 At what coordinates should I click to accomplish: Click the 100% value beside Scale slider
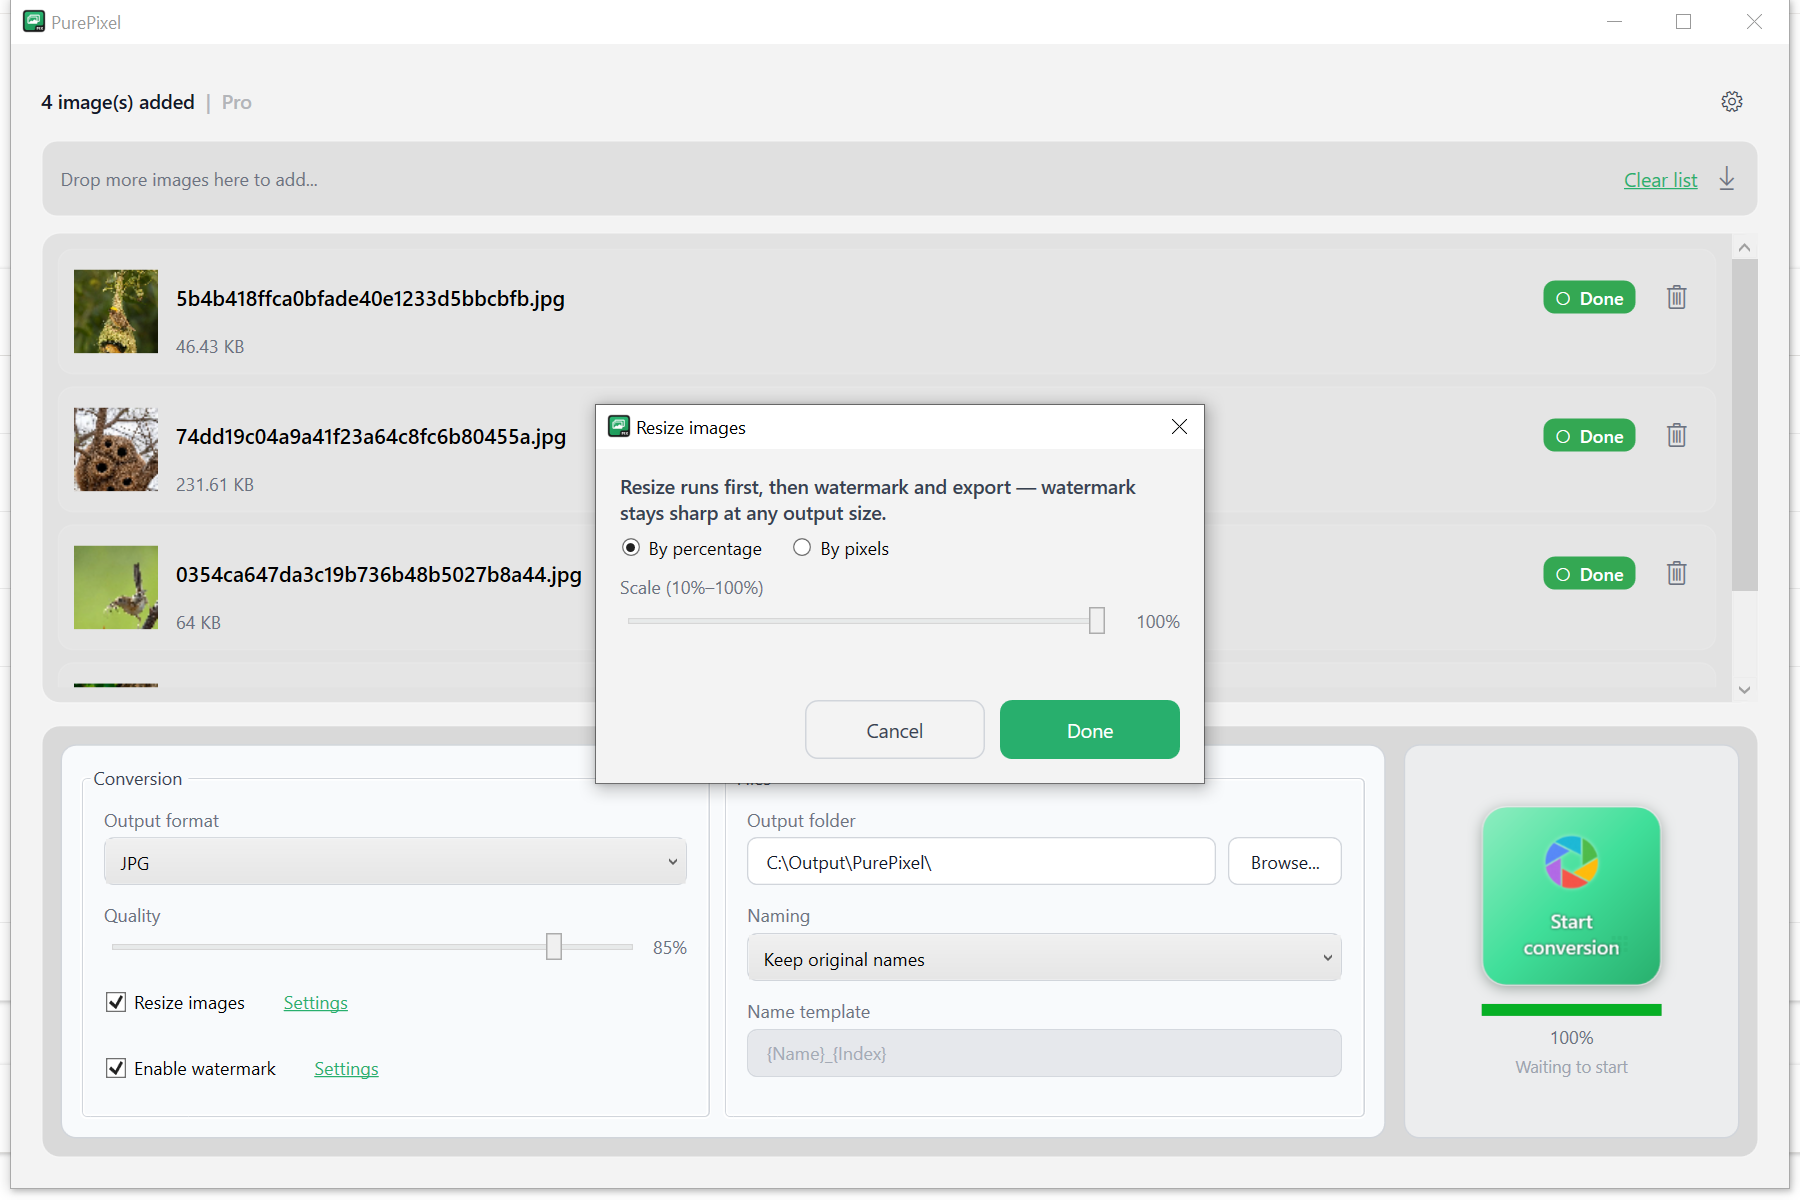point(1158,621)
